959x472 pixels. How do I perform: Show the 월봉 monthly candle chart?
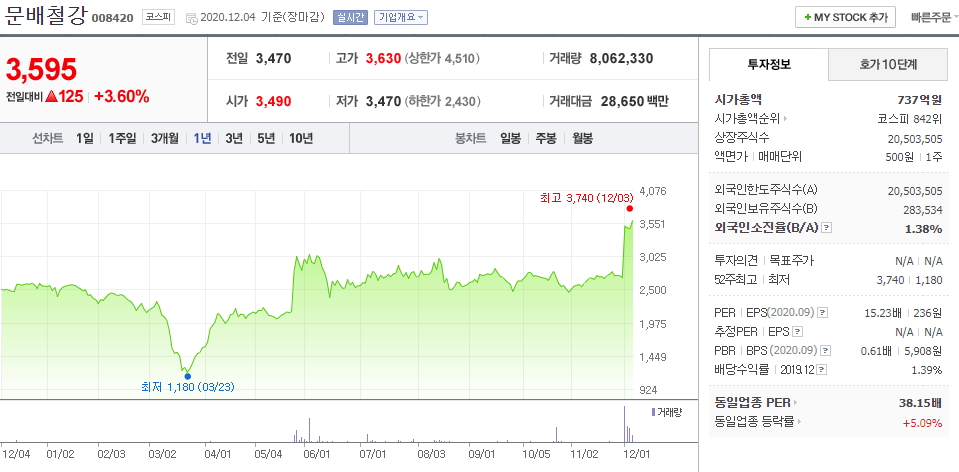pyautogui.click(x=582, y=138)
